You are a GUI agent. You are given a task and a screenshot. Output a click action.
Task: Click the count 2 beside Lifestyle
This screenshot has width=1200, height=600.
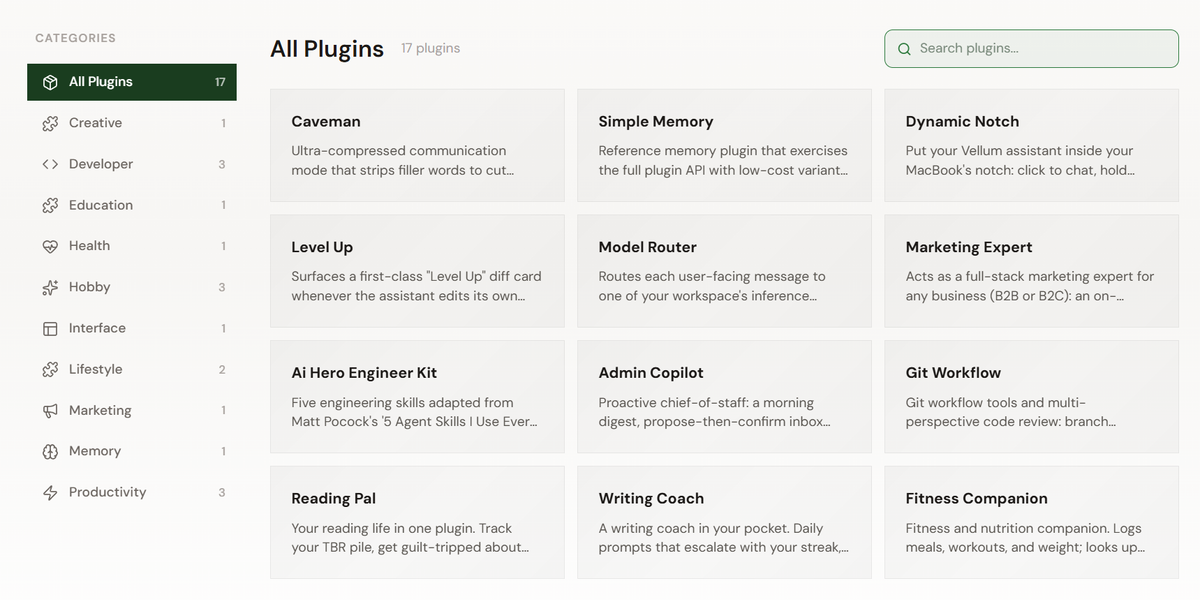tap(222, 370)
